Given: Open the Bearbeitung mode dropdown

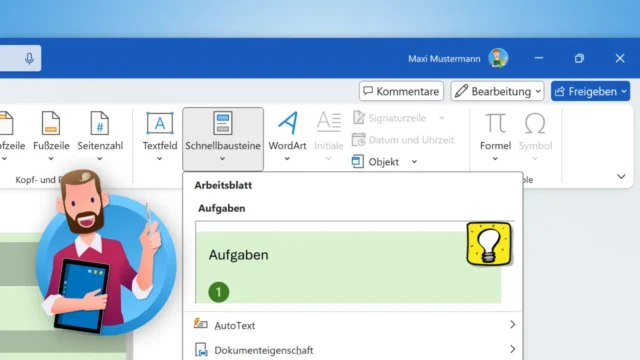Looking at the screenshot, I should tap(497, 91).
